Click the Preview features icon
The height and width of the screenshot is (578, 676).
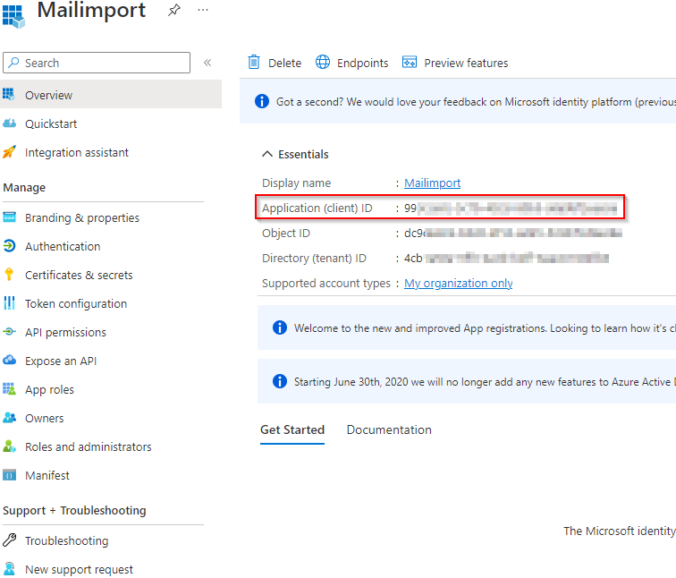coord(409,62)
